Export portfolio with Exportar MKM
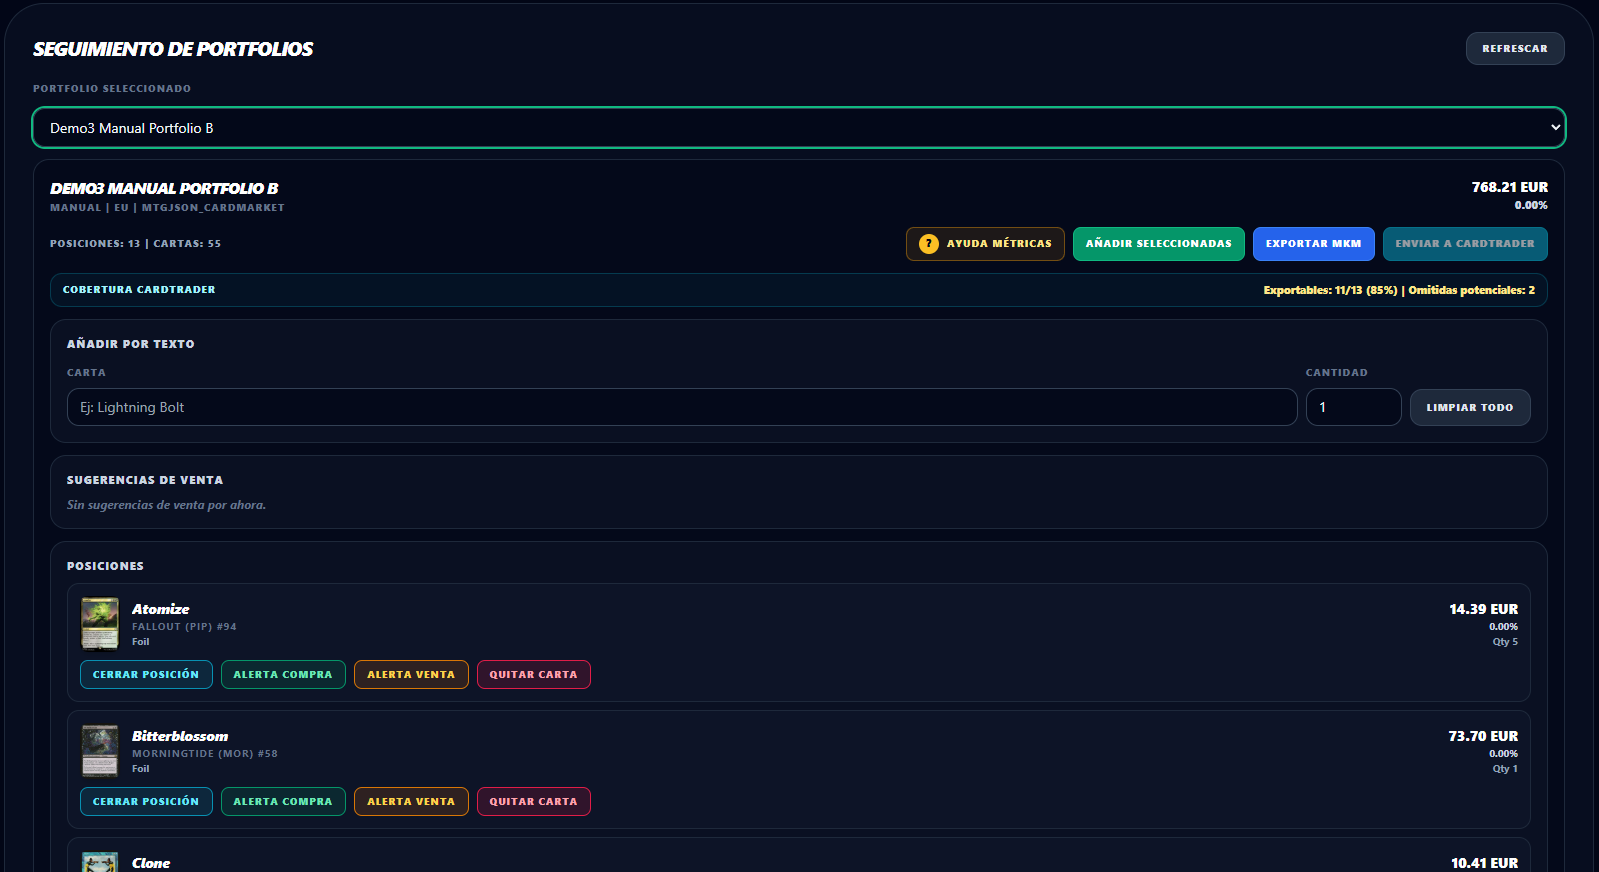 [x=1313, y=244]
